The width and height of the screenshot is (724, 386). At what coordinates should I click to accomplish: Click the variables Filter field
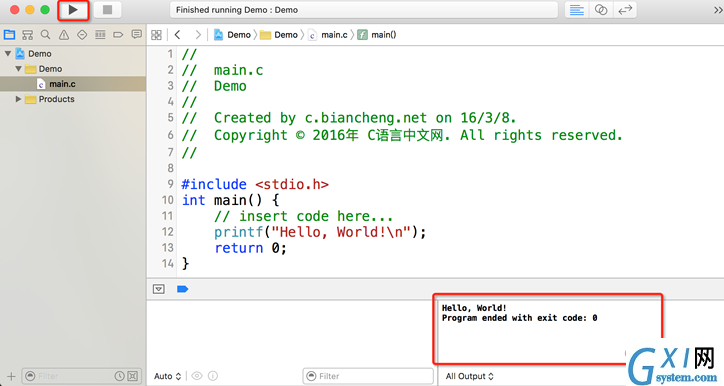[x=368, y=376]
